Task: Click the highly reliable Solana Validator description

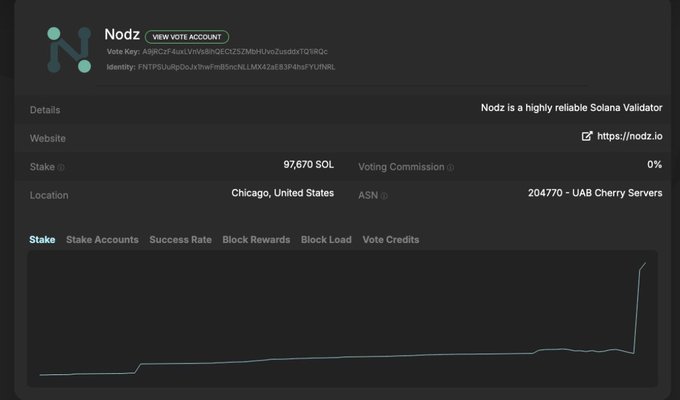Action: point(572,108)
